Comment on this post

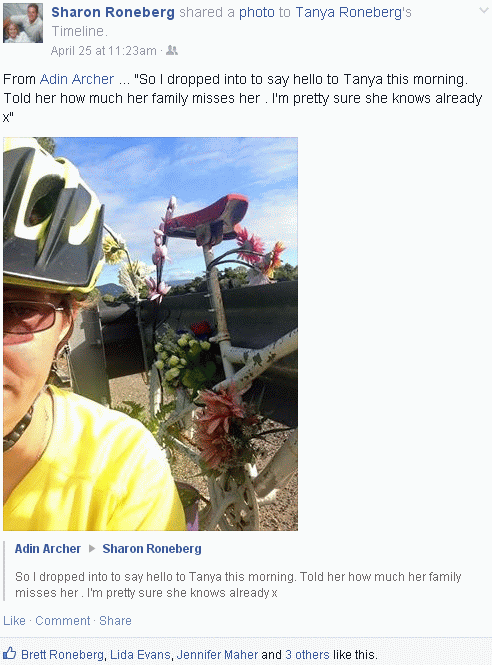click(x=62, y=621)
